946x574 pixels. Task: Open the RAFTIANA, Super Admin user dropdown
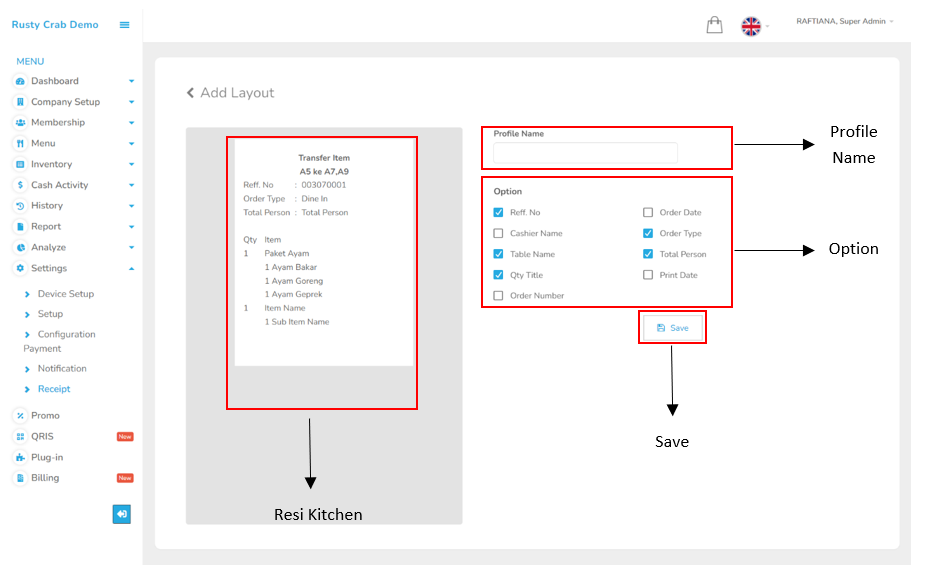[844, 21]
